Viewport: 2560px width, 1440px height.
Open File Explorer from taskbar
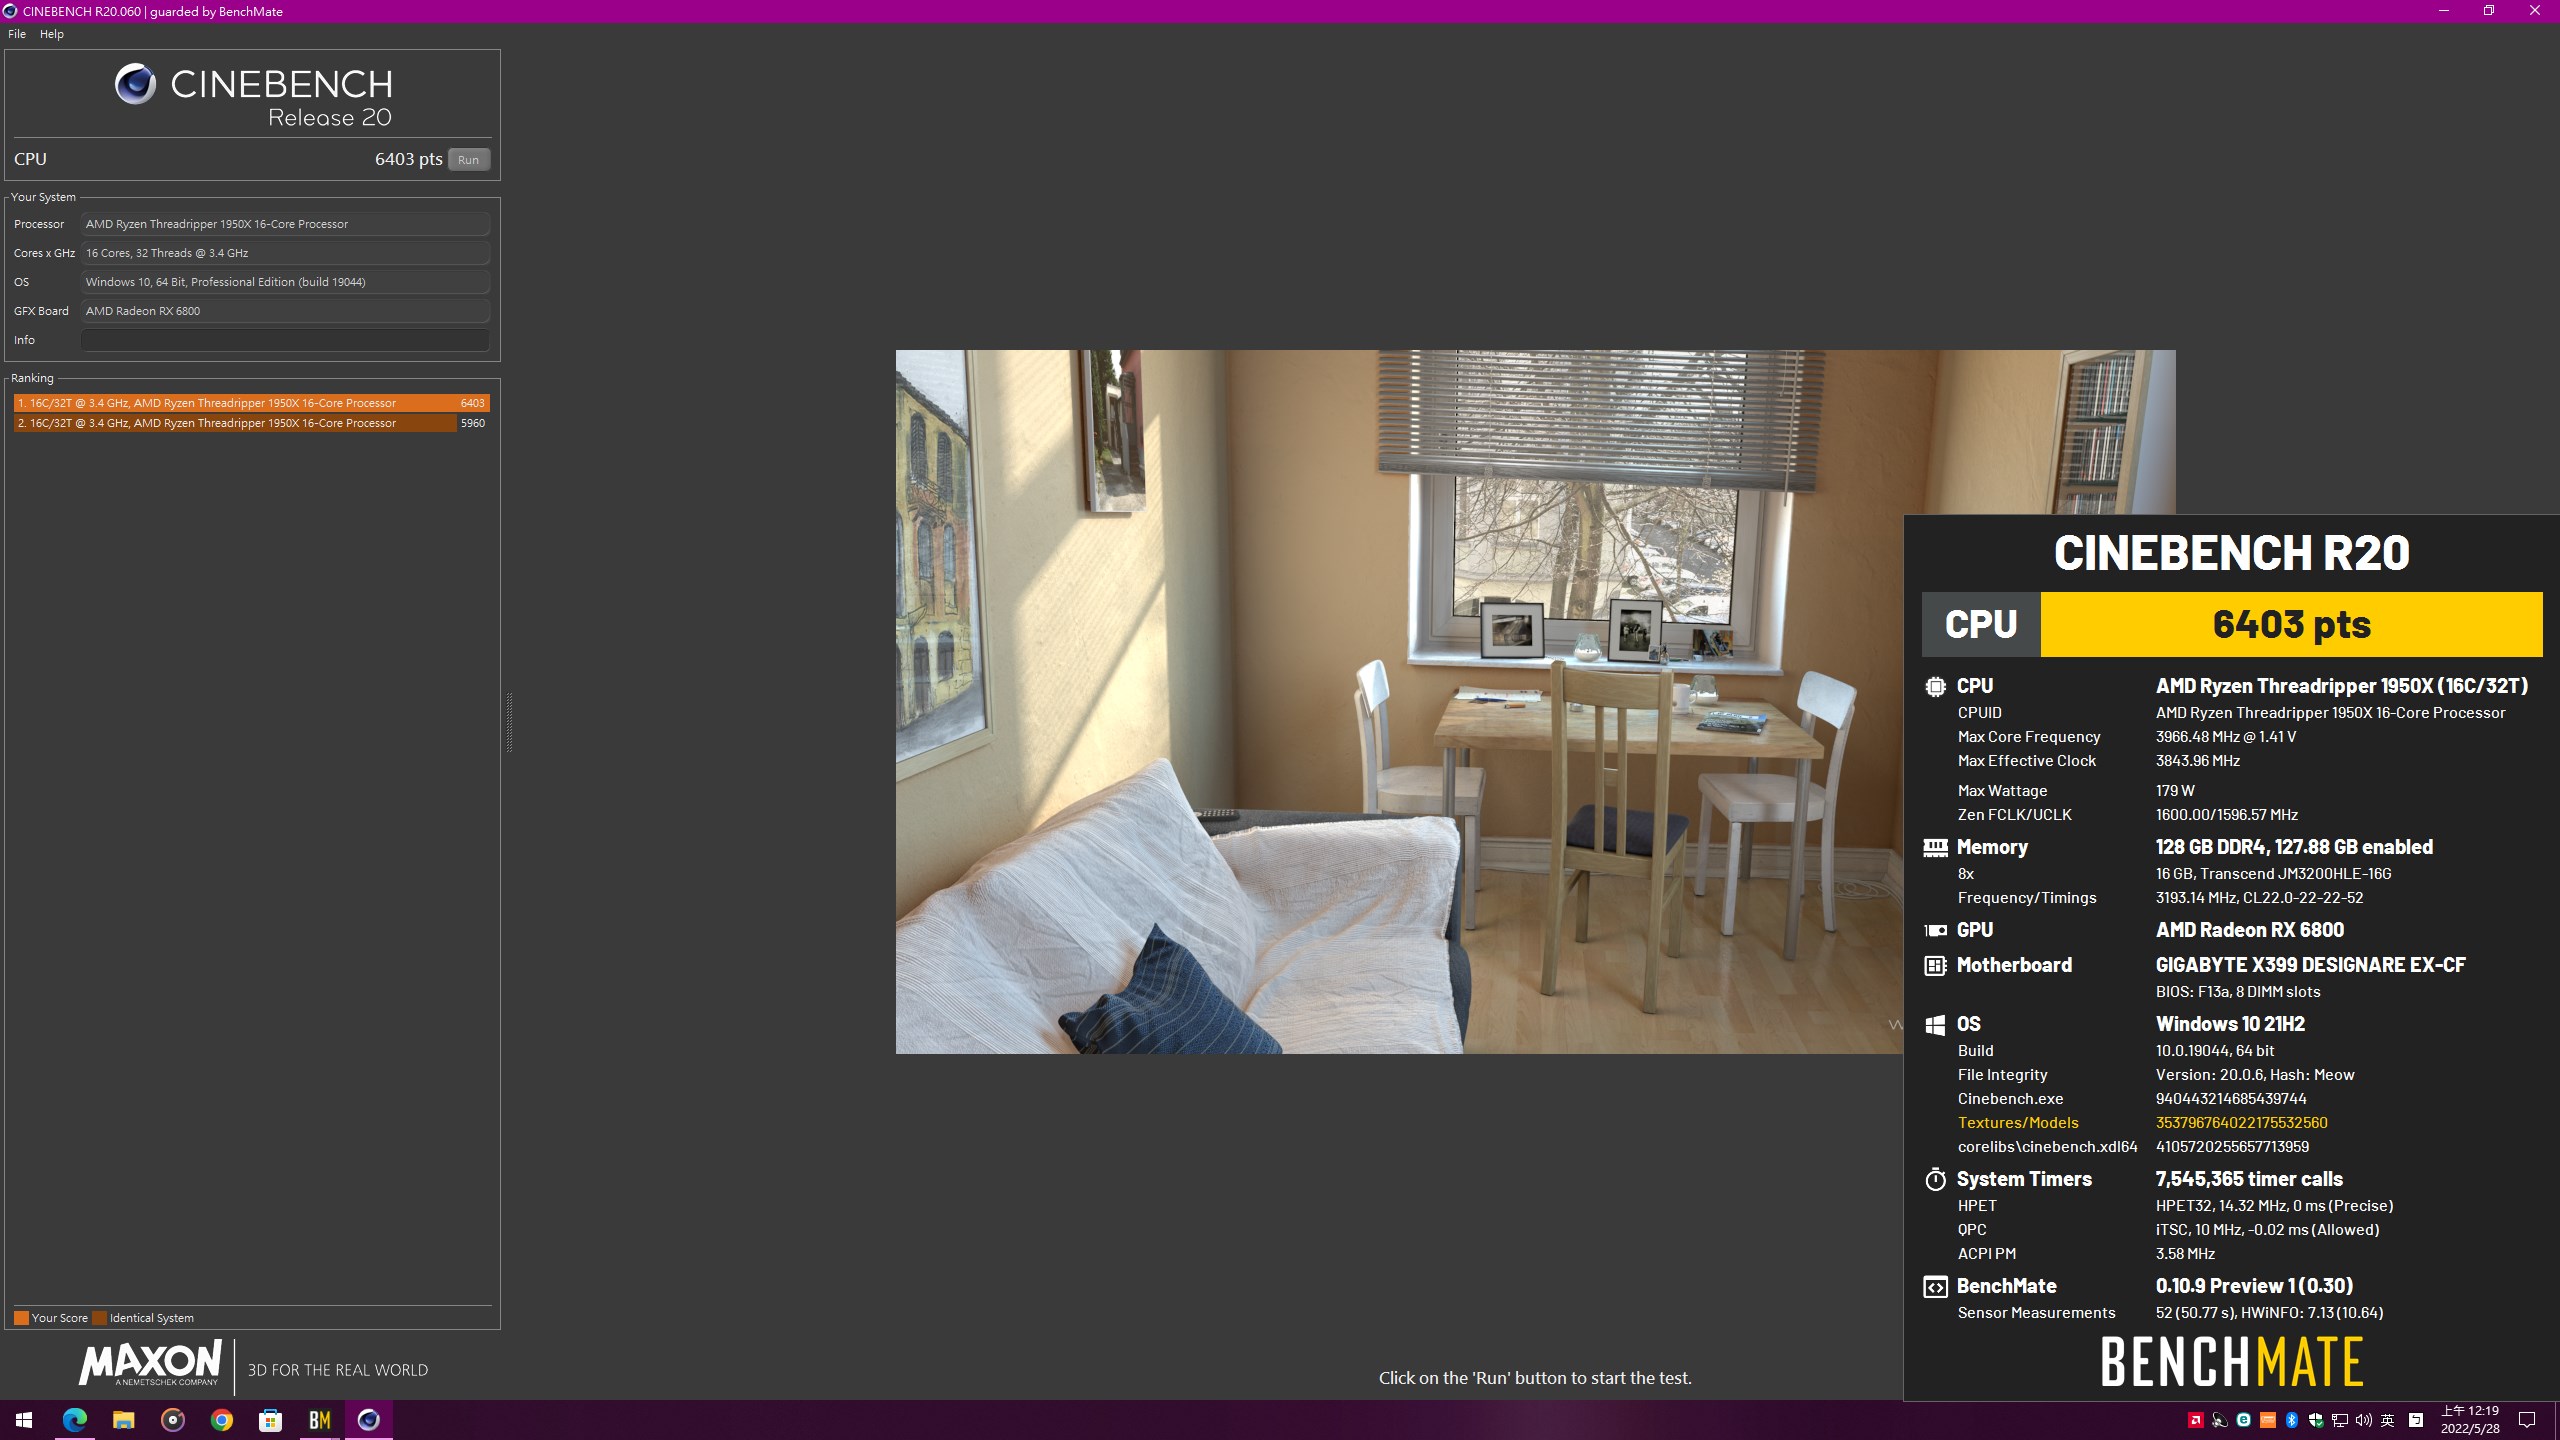coord(123,1420)
